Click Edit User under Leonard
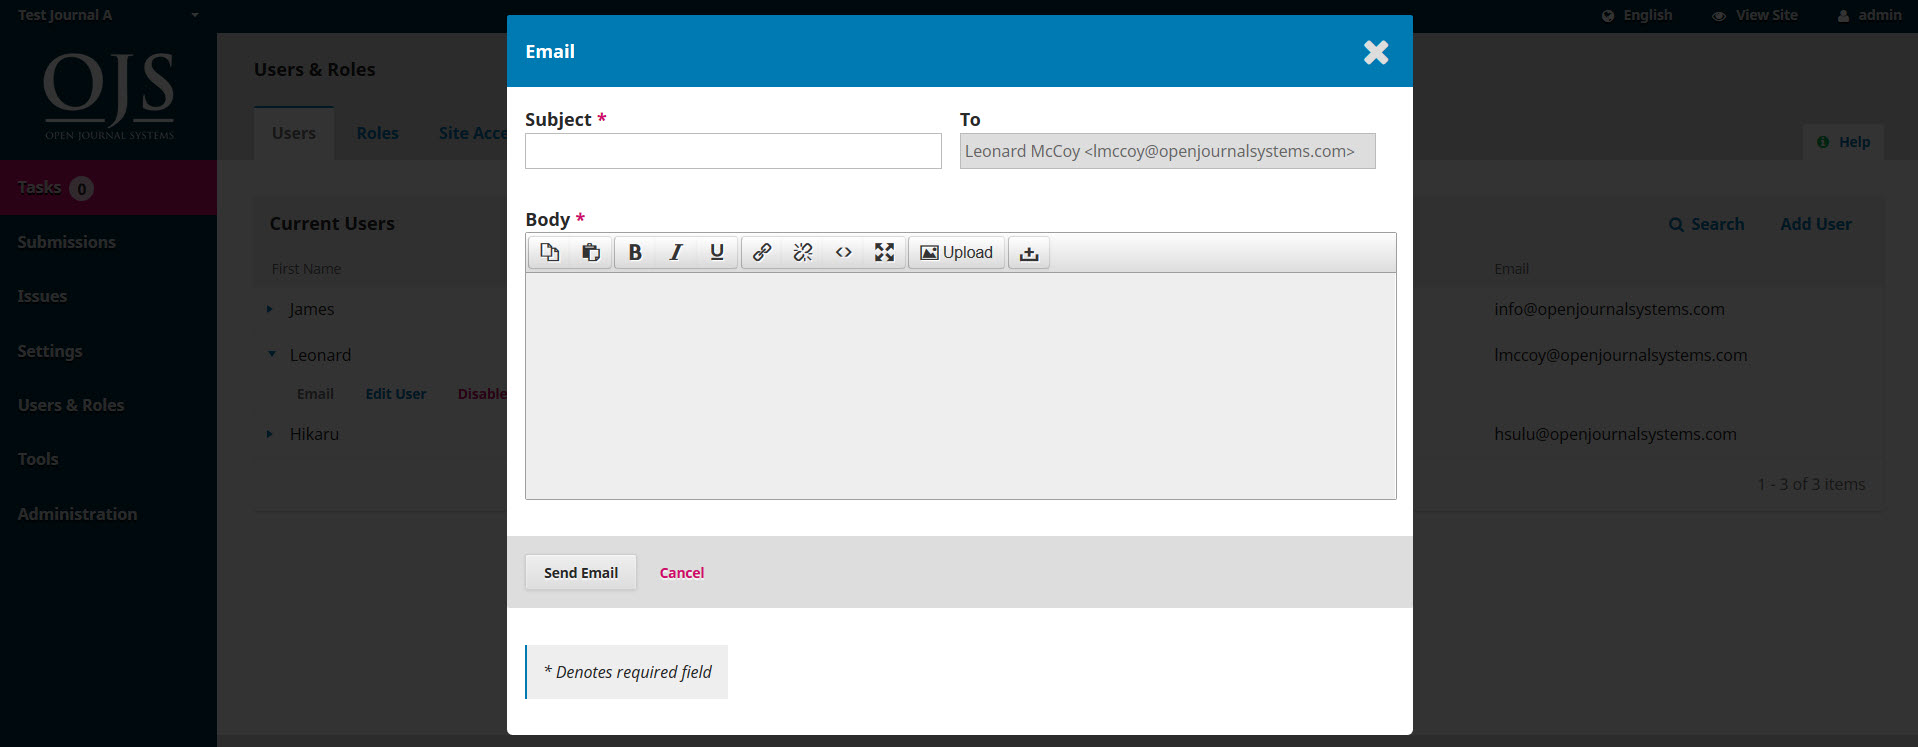This screenshot has height=747, width=1918. (396, 394)
